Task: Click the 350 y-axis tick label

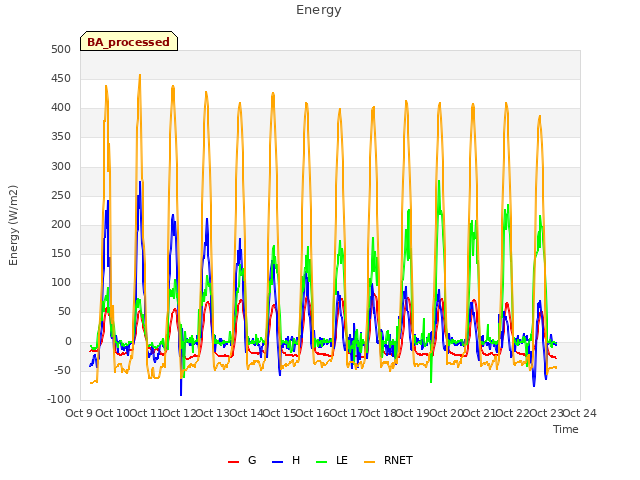Action: (61, 137)
